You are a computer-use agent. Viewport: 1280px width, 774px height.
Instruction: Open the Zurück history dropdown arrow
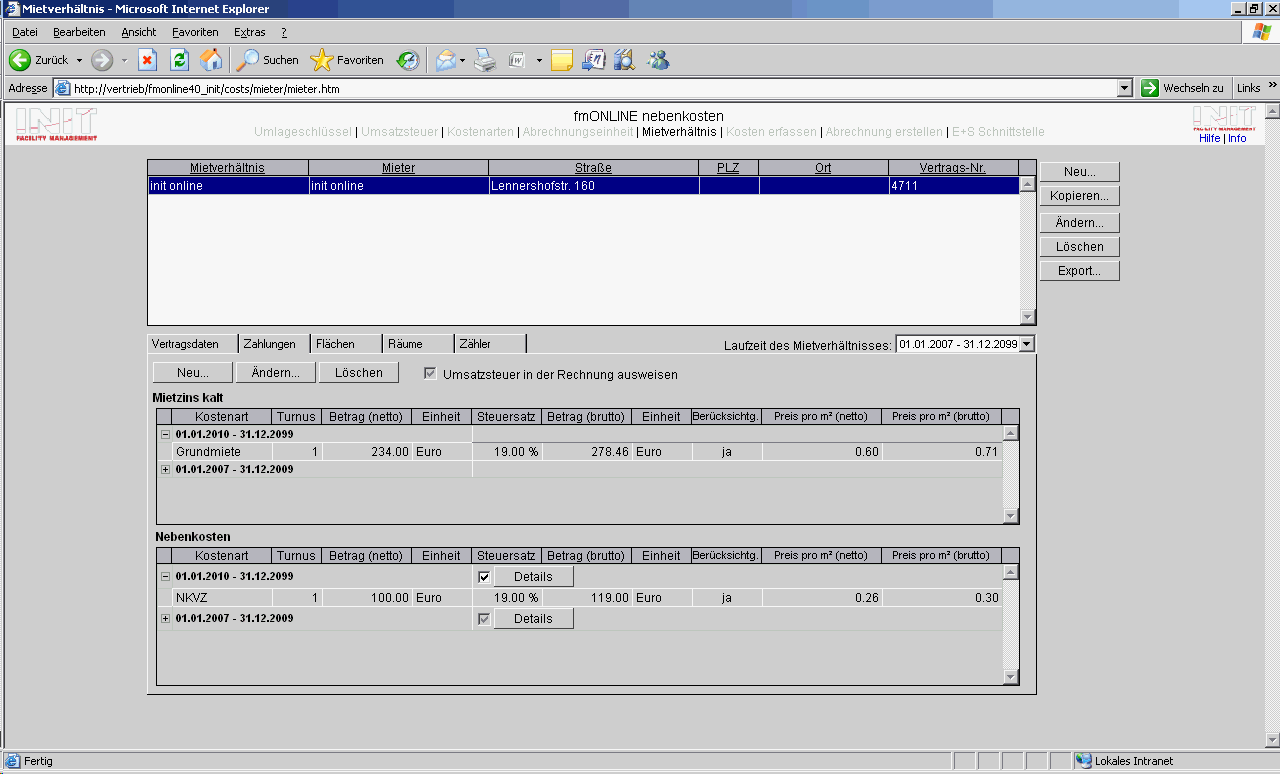(x=79, y=60)
